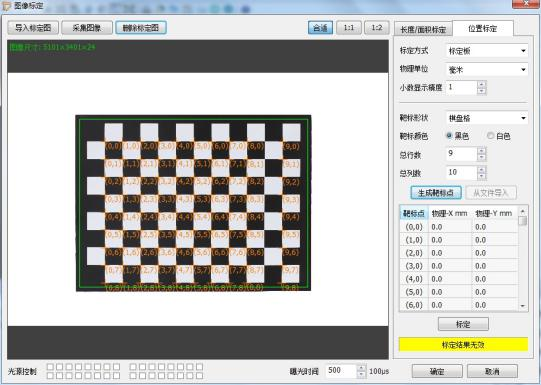Click the 导入标定图 button
This screenshot has width=541, height=385.
click(33, 28)
